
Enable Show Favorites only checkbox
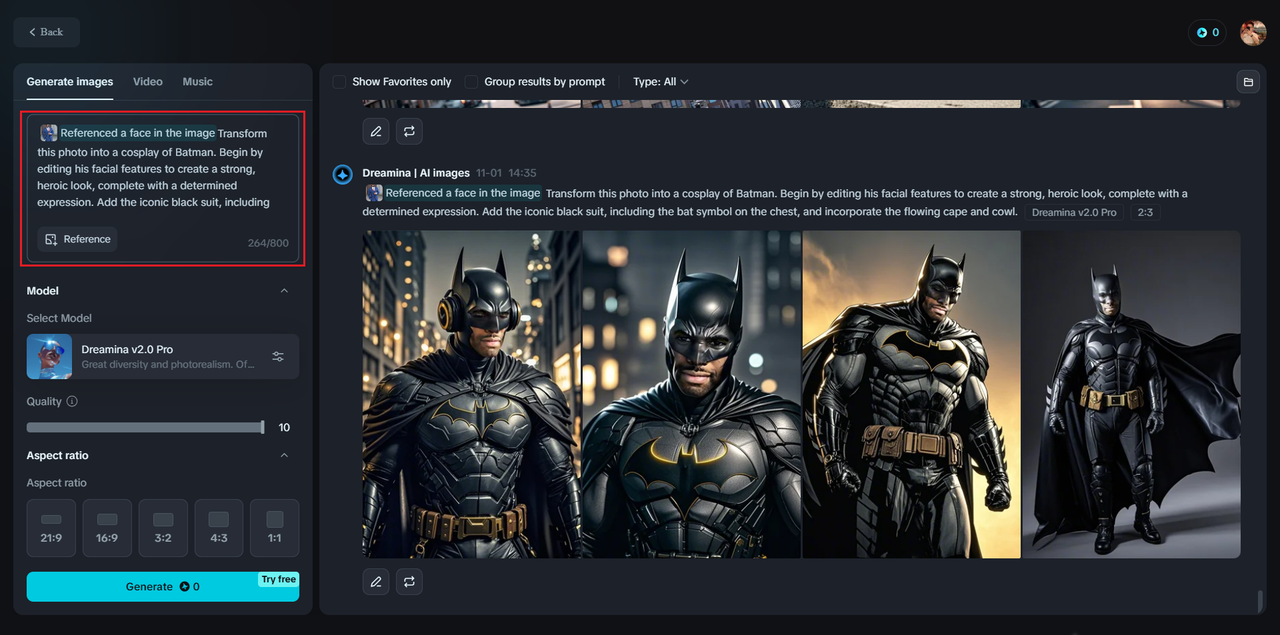pyautogui.click(x=339, y=82)
